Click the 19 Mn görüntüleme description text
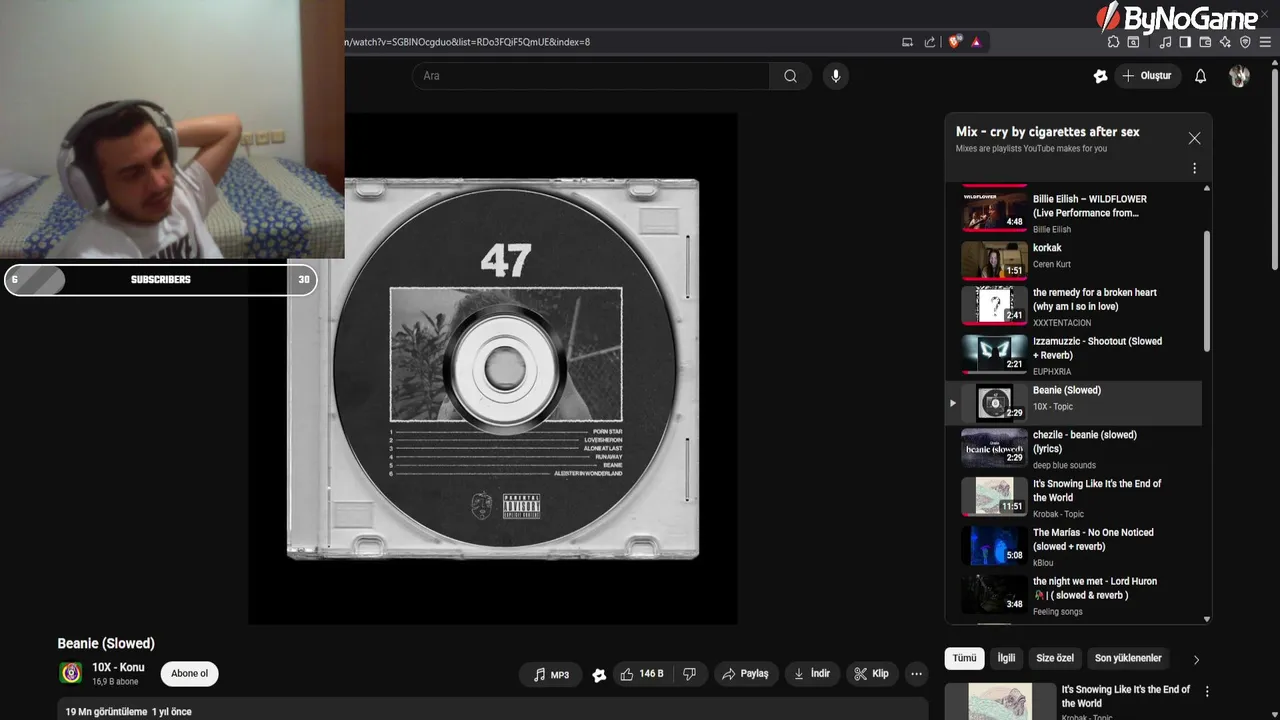This screenshot has height=720, width=1280. click(128, 712)
